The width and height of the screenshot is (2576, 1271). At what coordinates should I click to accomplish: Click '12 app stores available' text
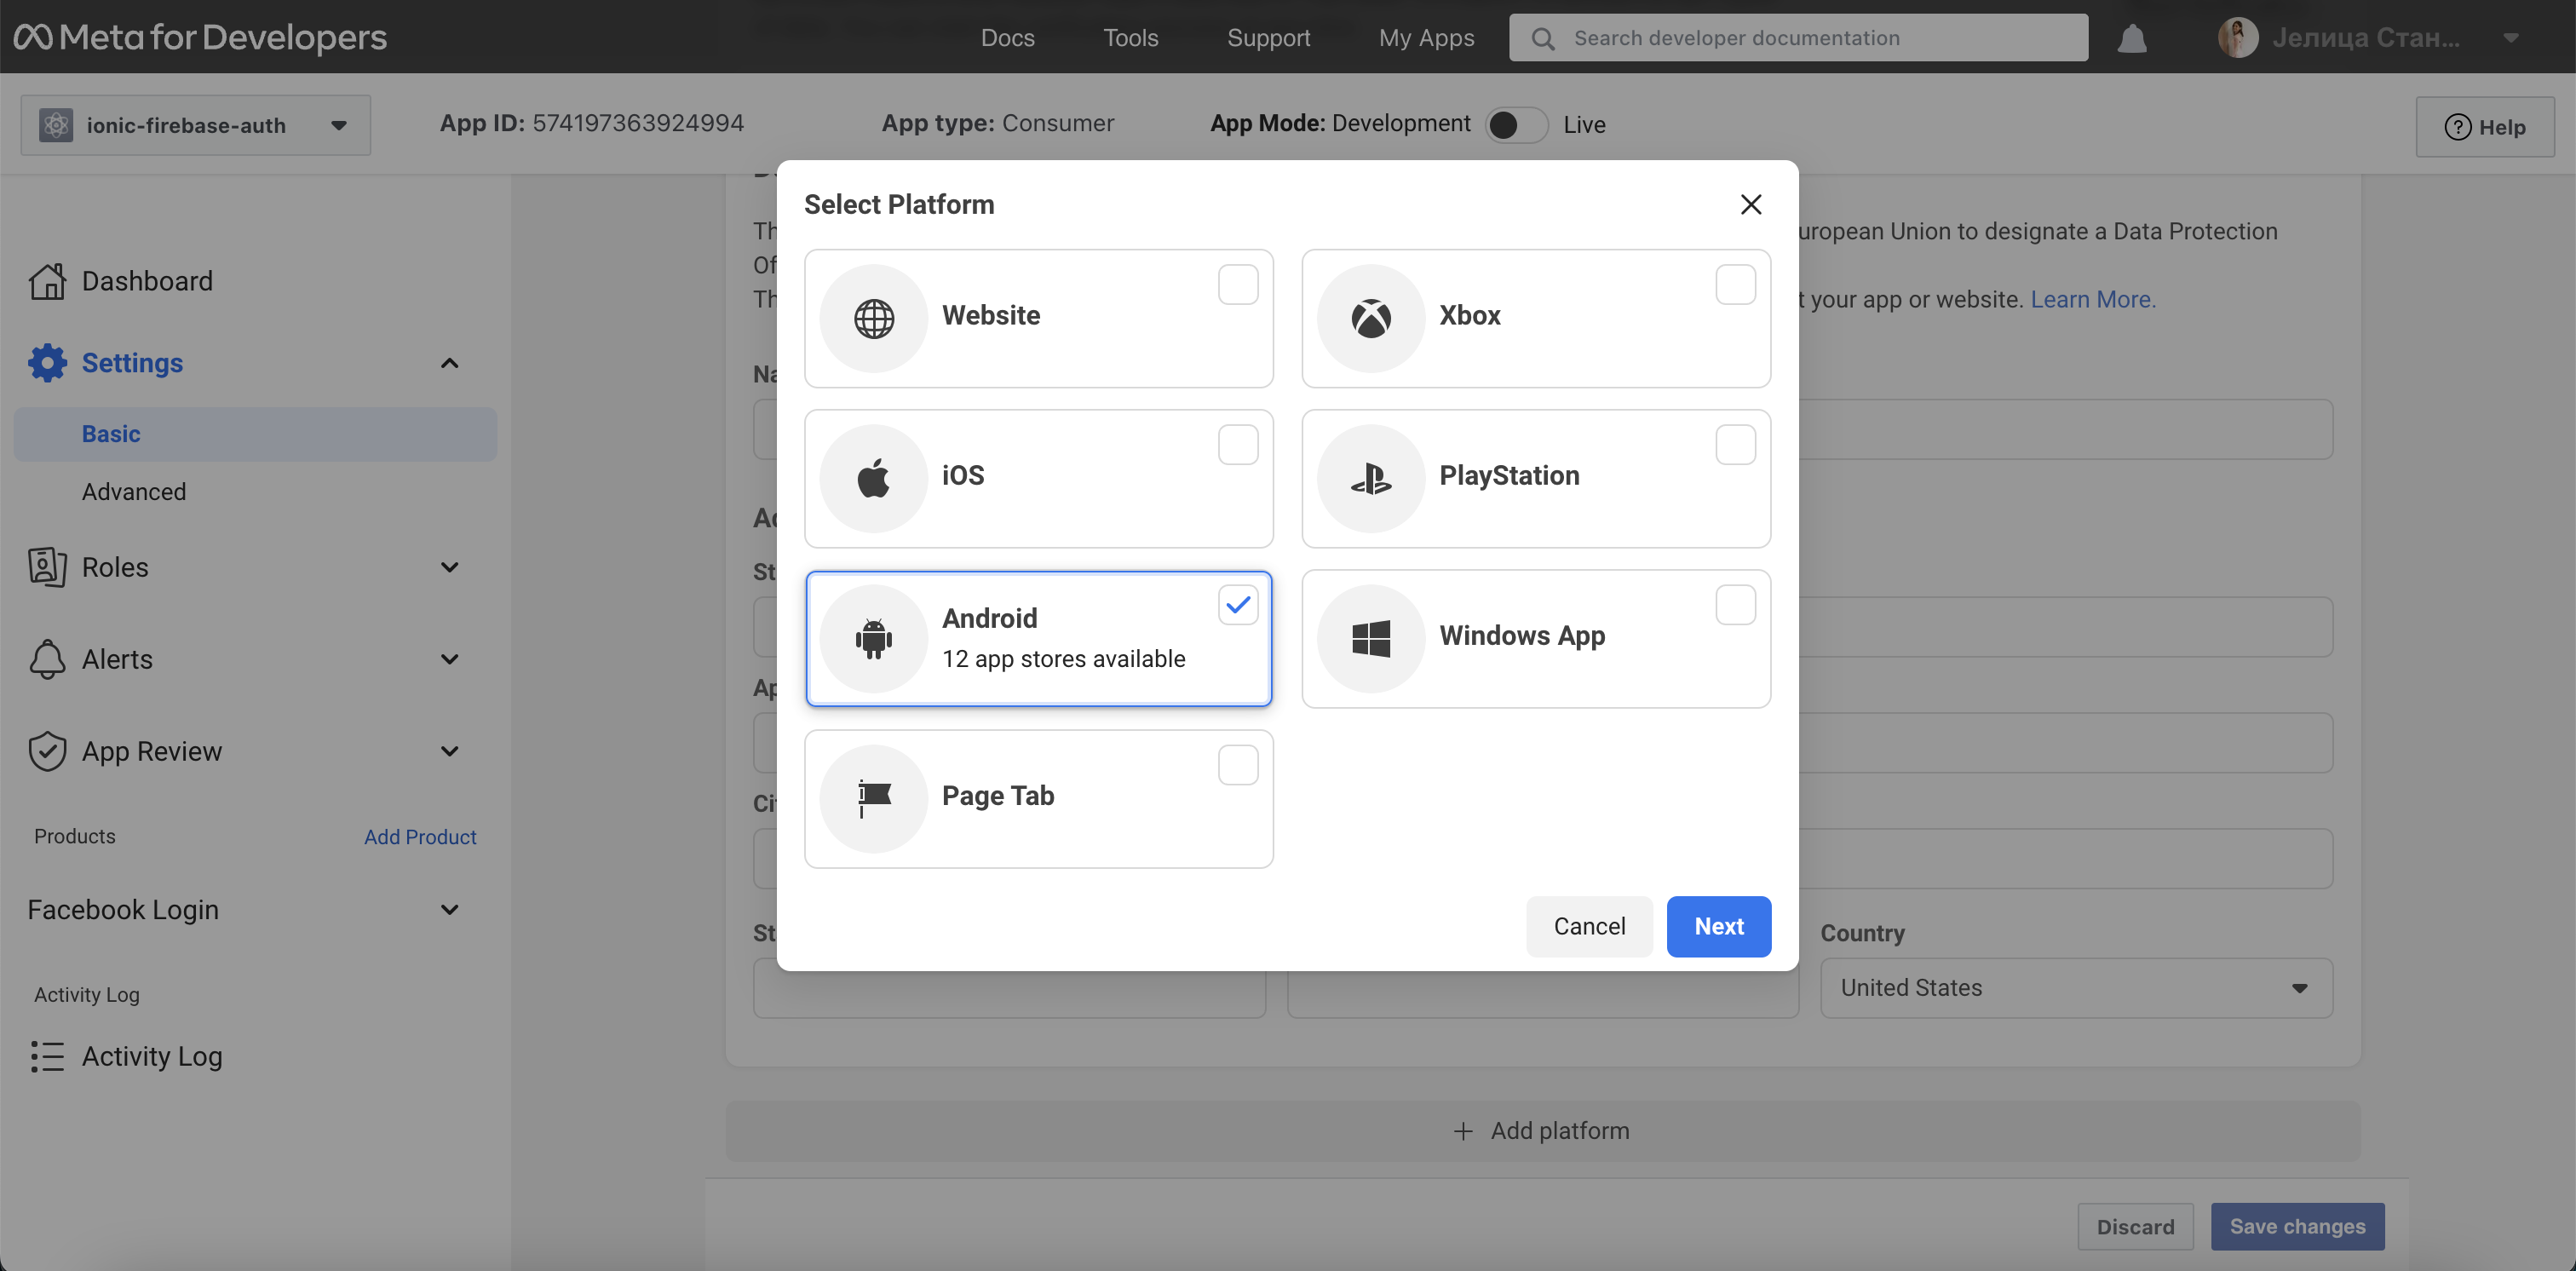tap(1063, 659)
